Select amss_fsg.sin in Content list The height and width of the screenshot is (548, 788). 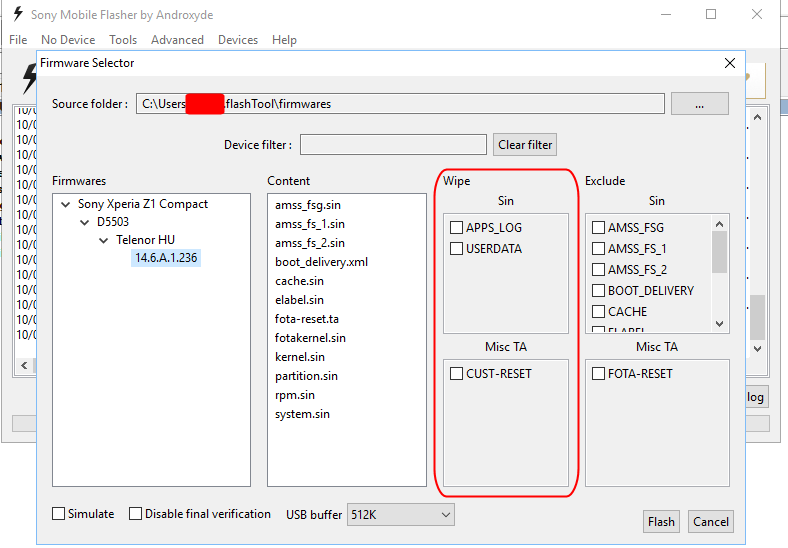(x=308, y=205)
